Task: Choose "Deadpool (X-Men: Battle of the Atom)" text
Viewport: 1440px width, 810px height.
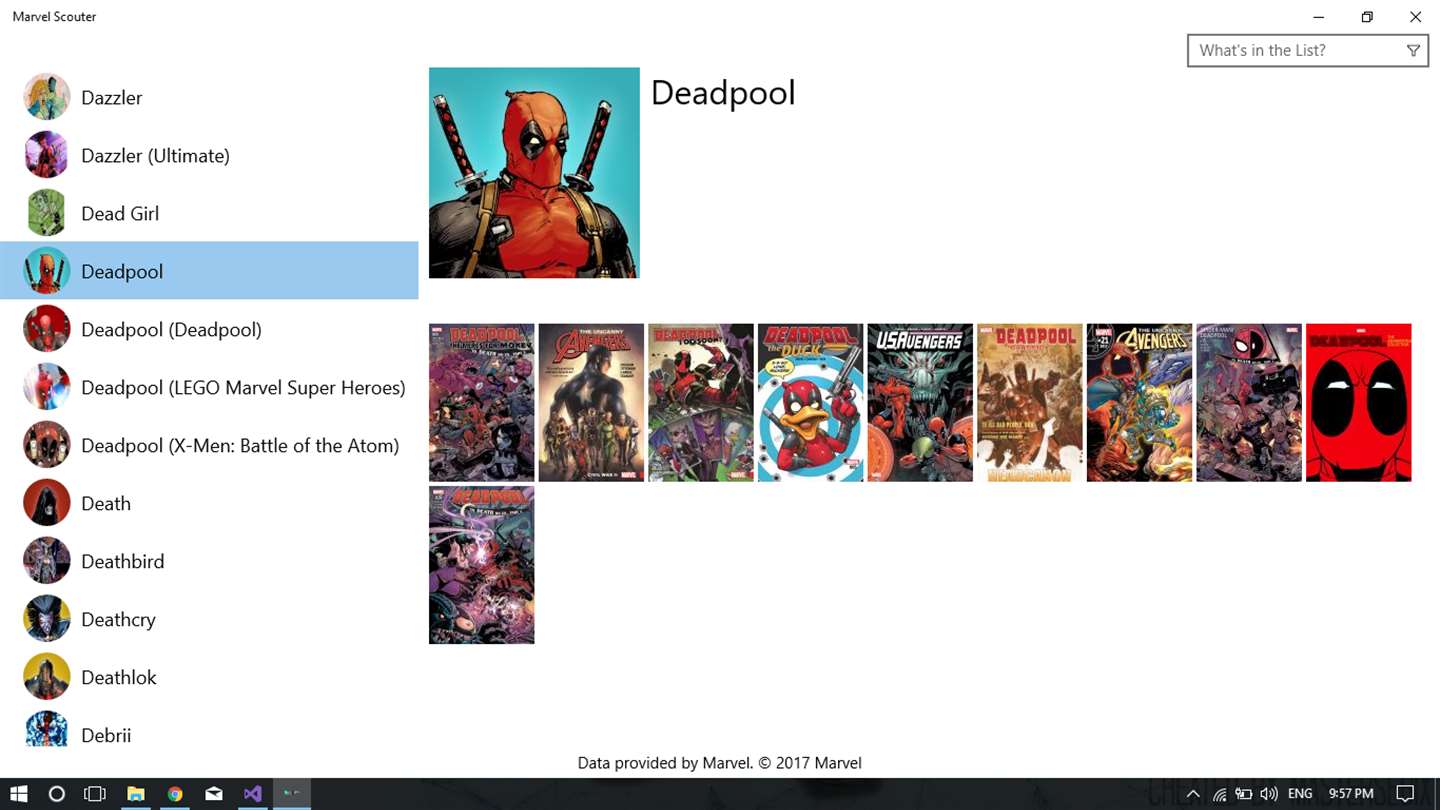Action: pyautogui.click(x=240, y=446)
